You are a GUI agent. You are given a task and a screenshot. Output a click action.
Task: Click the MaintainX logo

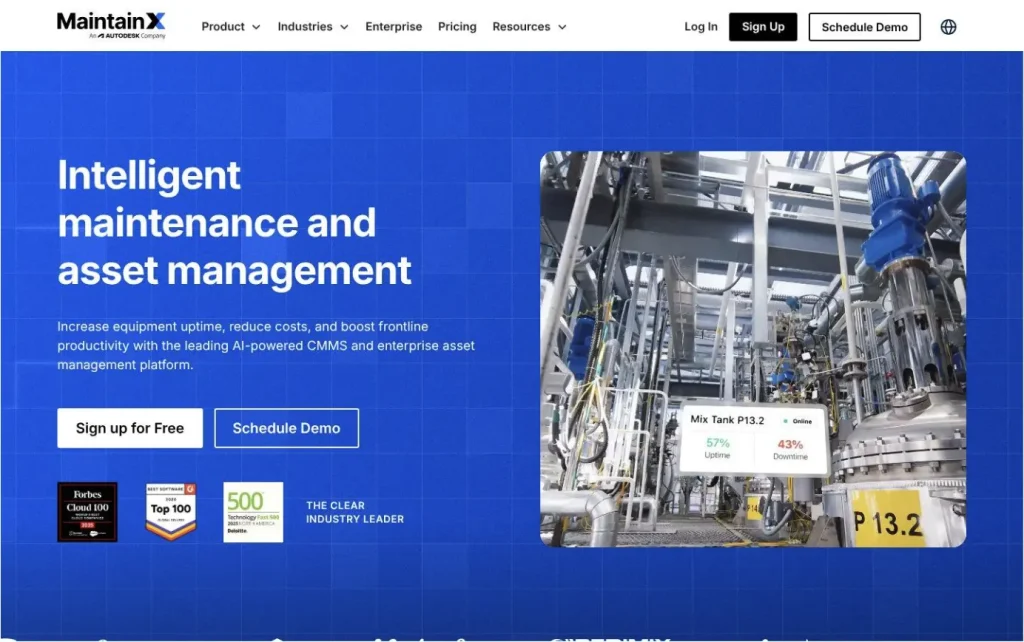point(111,25)
